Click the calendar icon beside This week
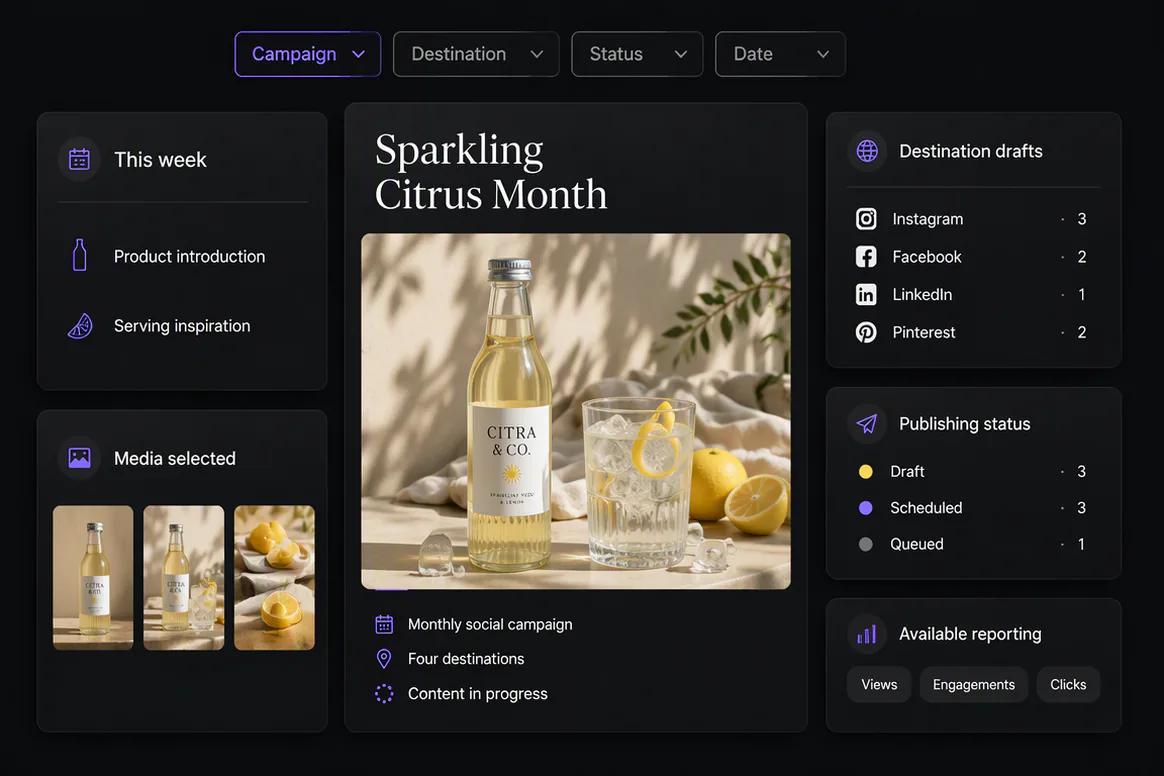Image resolution: width=1164 pixels, height=776 pixels. tap(79, 159)
